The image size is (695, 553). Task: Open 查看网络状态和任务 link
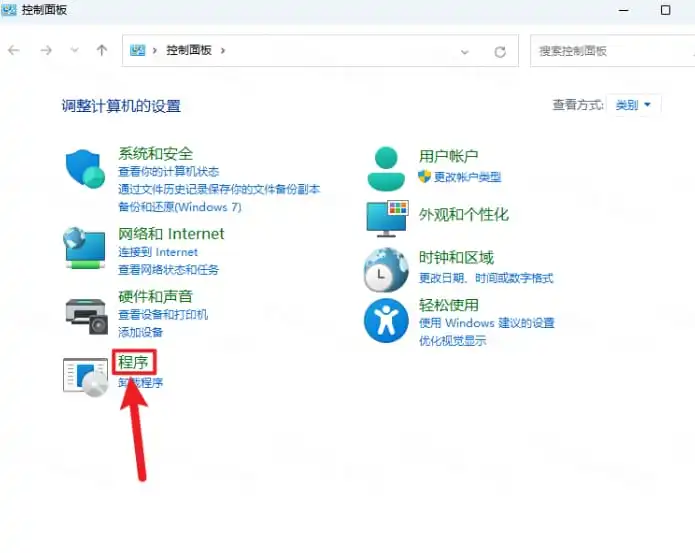168,270
